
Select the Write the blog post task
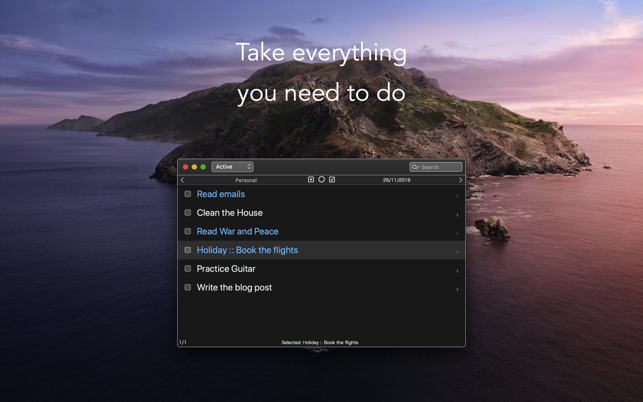[x=234, y=288]
